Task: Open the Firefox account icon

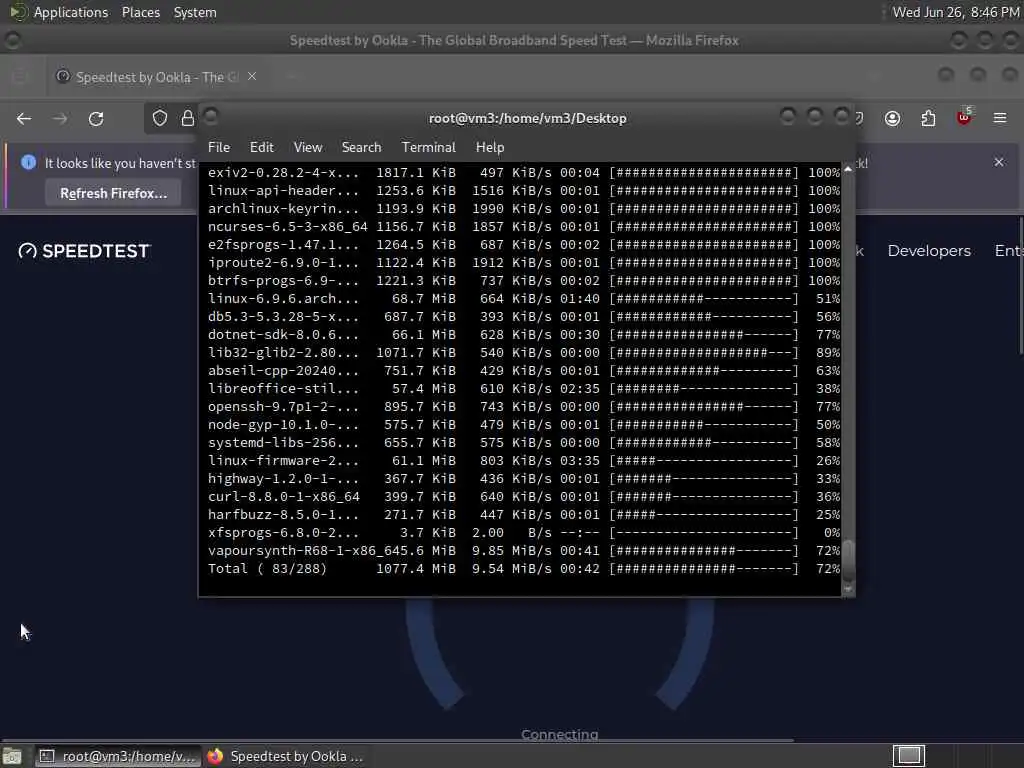Action: tap(892, 118)
